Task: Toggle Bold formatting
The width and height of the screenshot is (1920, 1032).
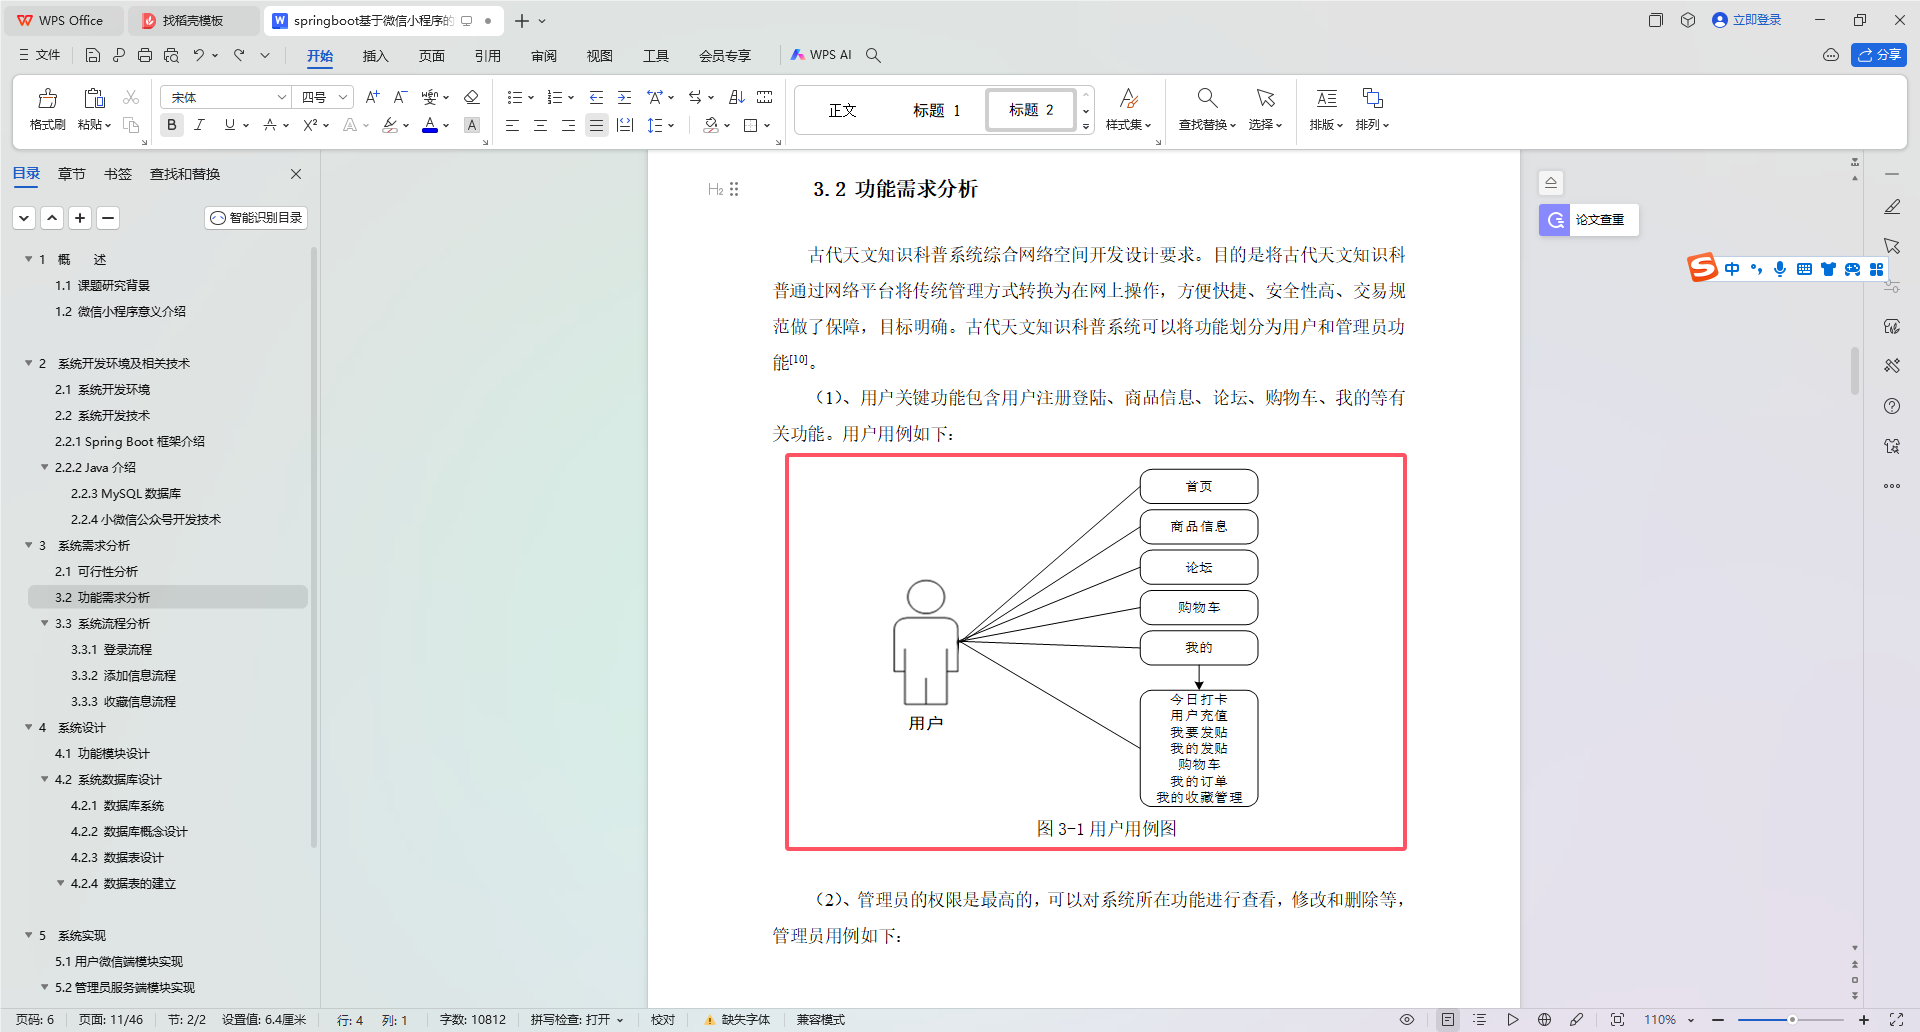Action: (172, 125)
